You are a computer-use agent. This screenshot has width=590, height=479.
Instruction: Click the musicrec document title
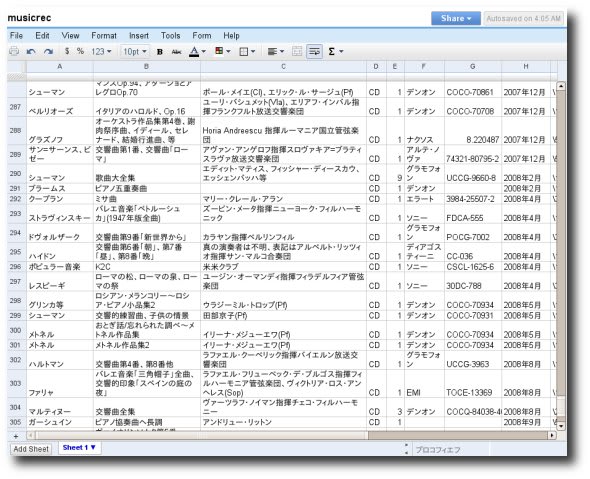tap(29, 18)
